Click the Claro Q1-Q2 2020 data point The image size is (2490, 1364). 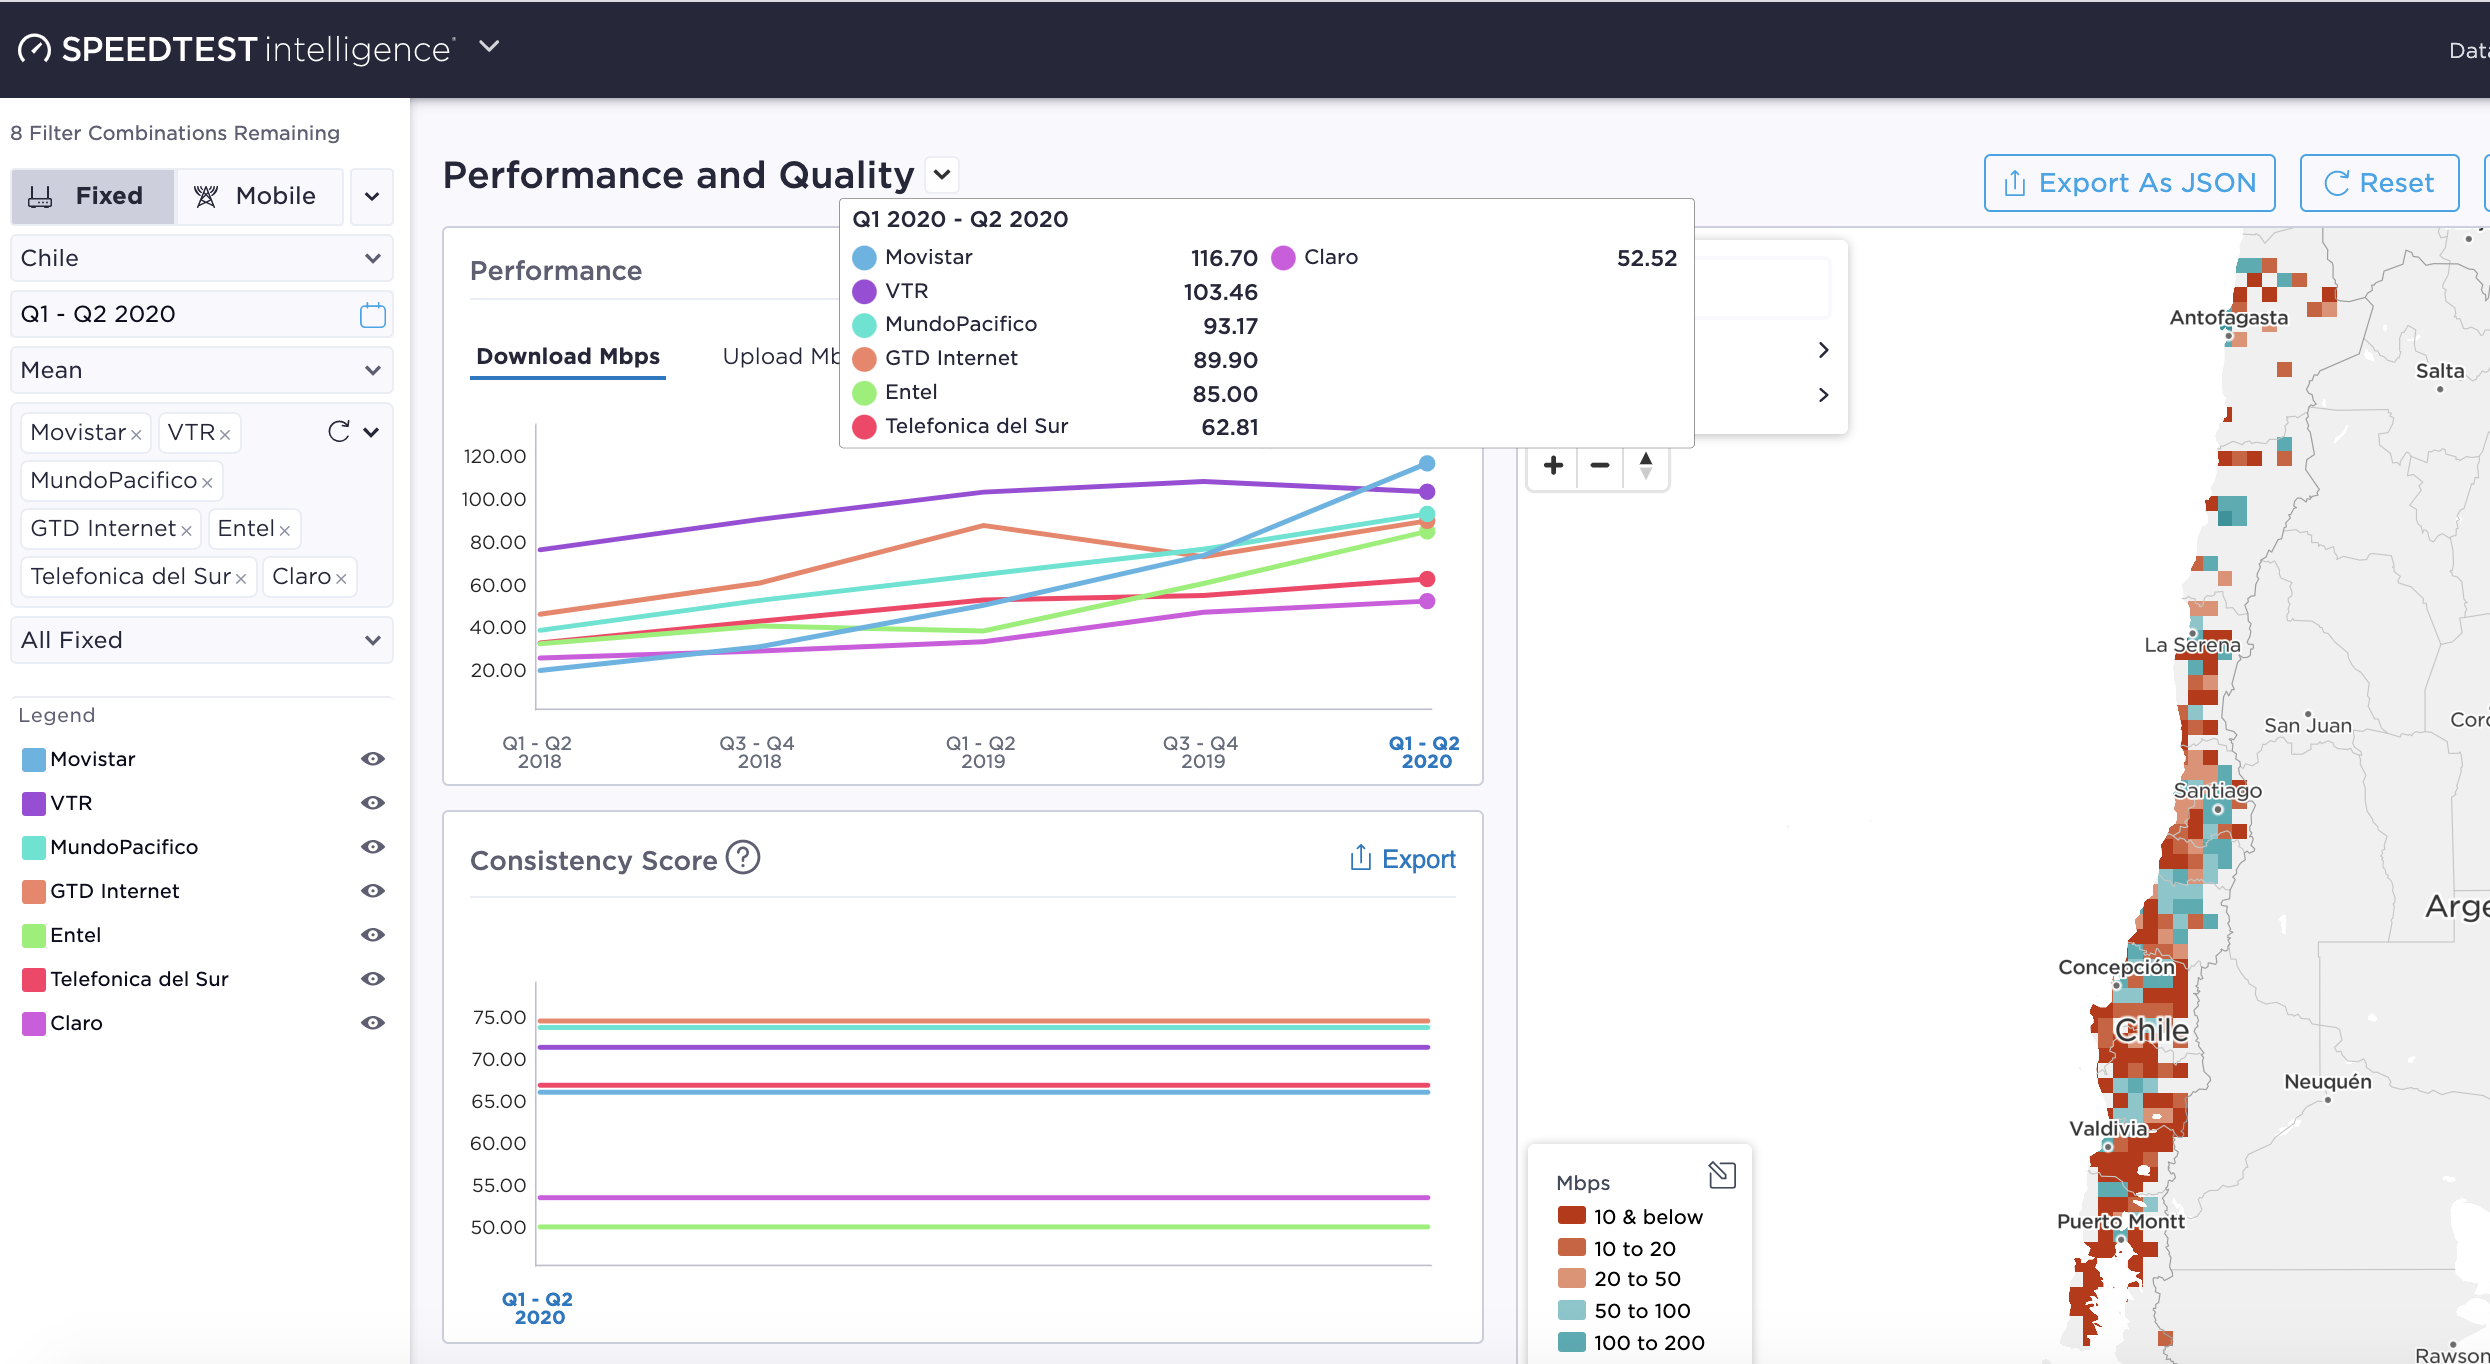(x=1427, y=601)
